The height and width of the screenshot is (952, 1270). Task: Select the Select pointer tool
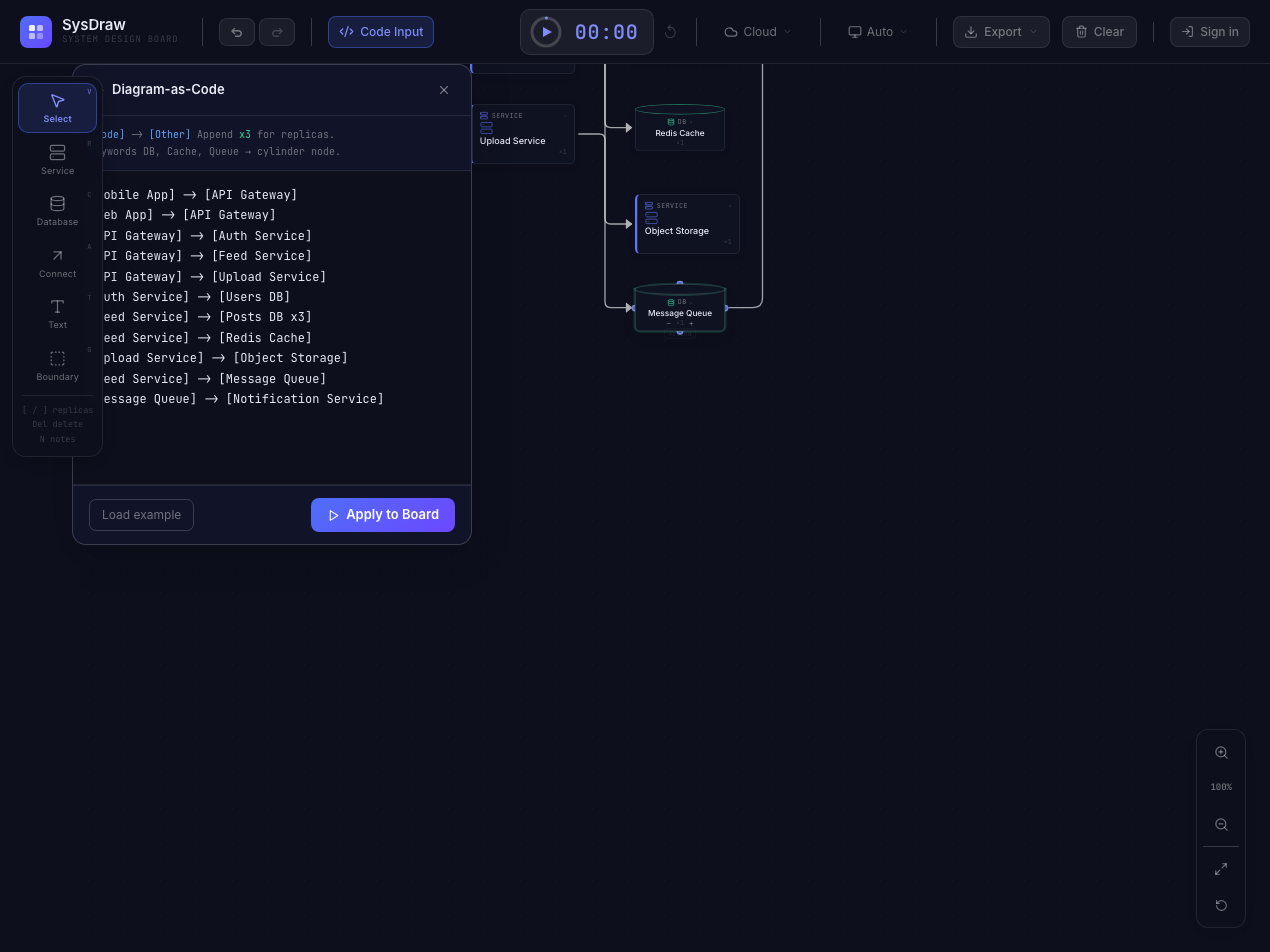pyautogui.click(x=57, y=108)
